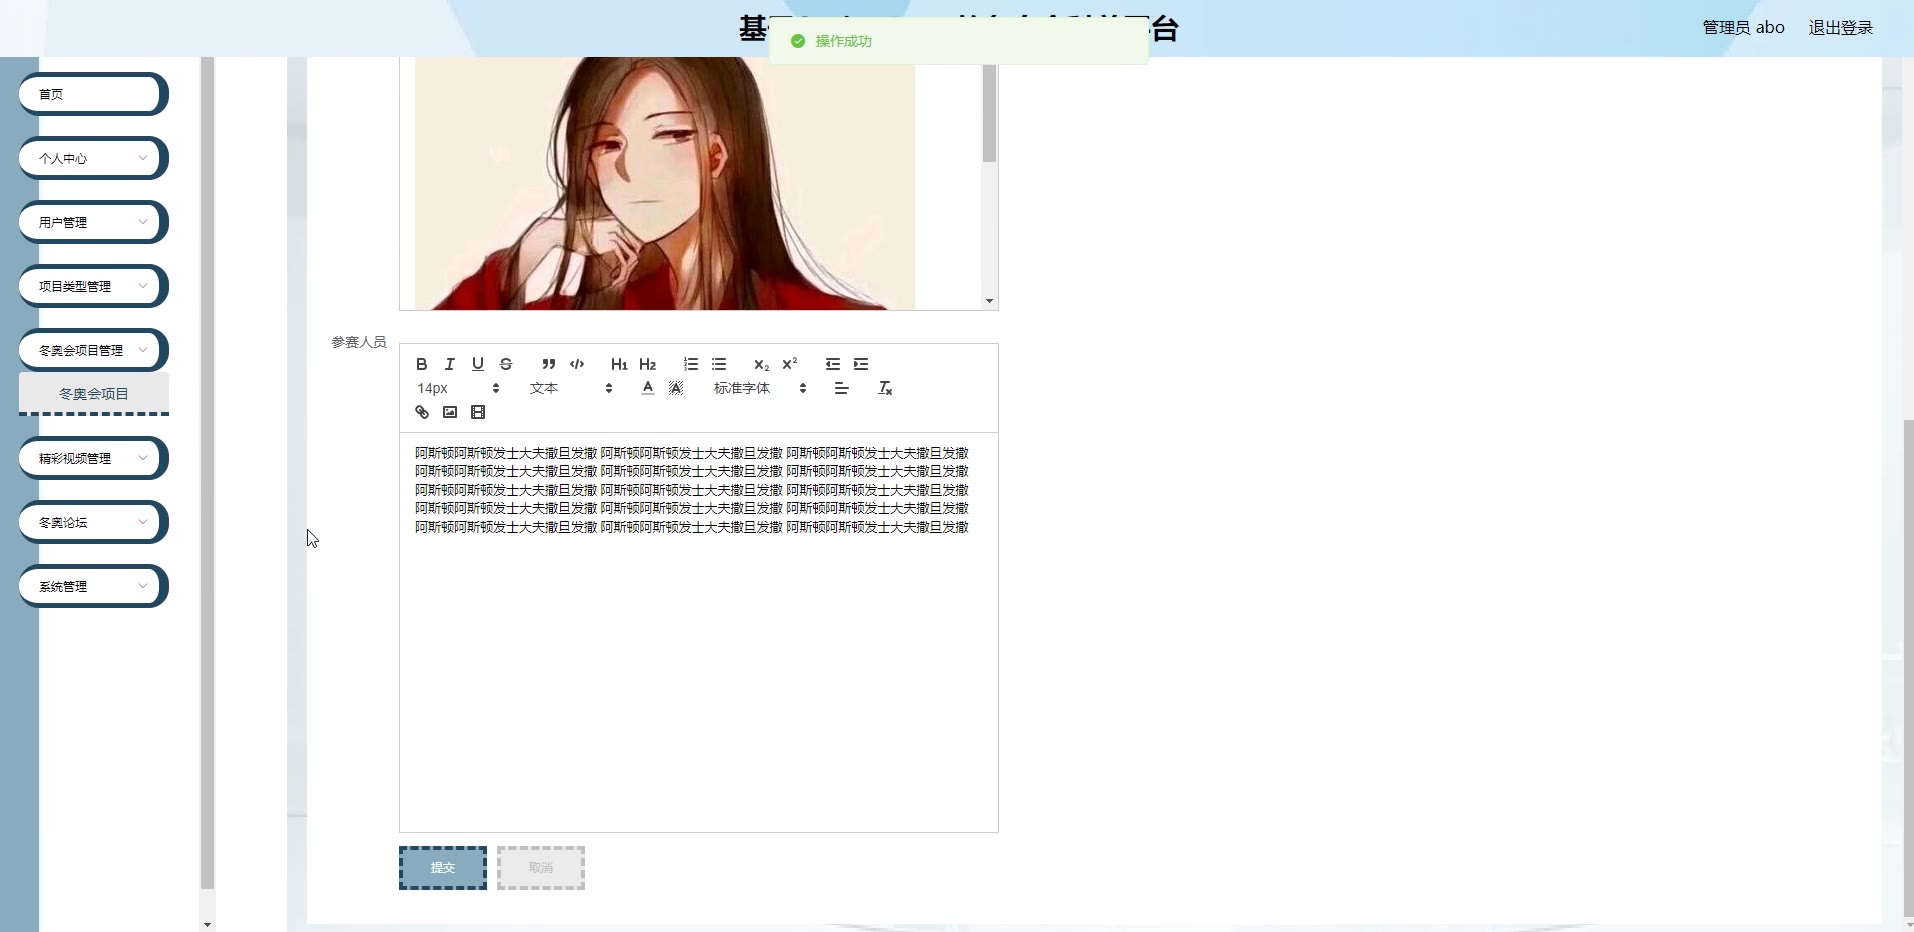This screenshot has height=932, width=1914.
Task: Click the 取消 cancel button
Action: coord(541,868)
